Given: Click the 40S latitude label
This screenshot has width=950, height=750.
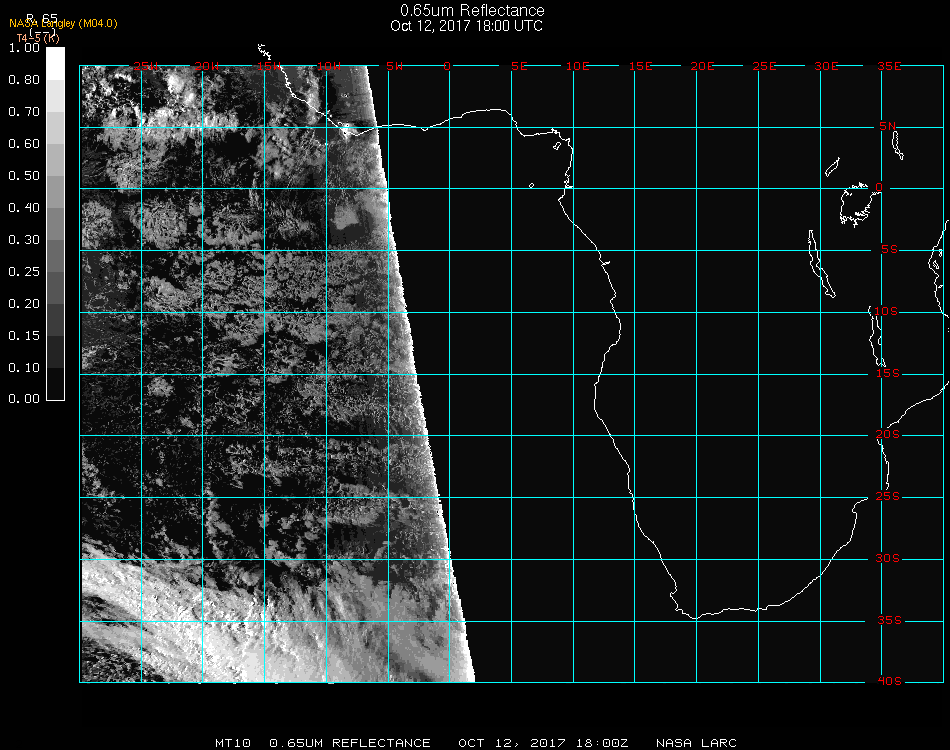Looking at the screenshot, I should coord(888,681).
